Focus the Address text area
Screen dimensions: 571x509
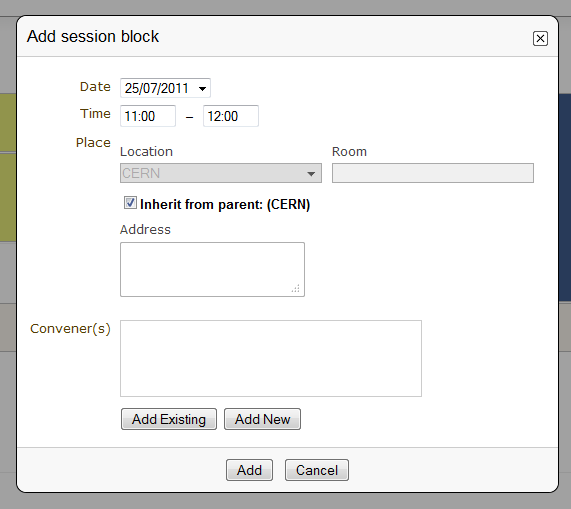212,269
